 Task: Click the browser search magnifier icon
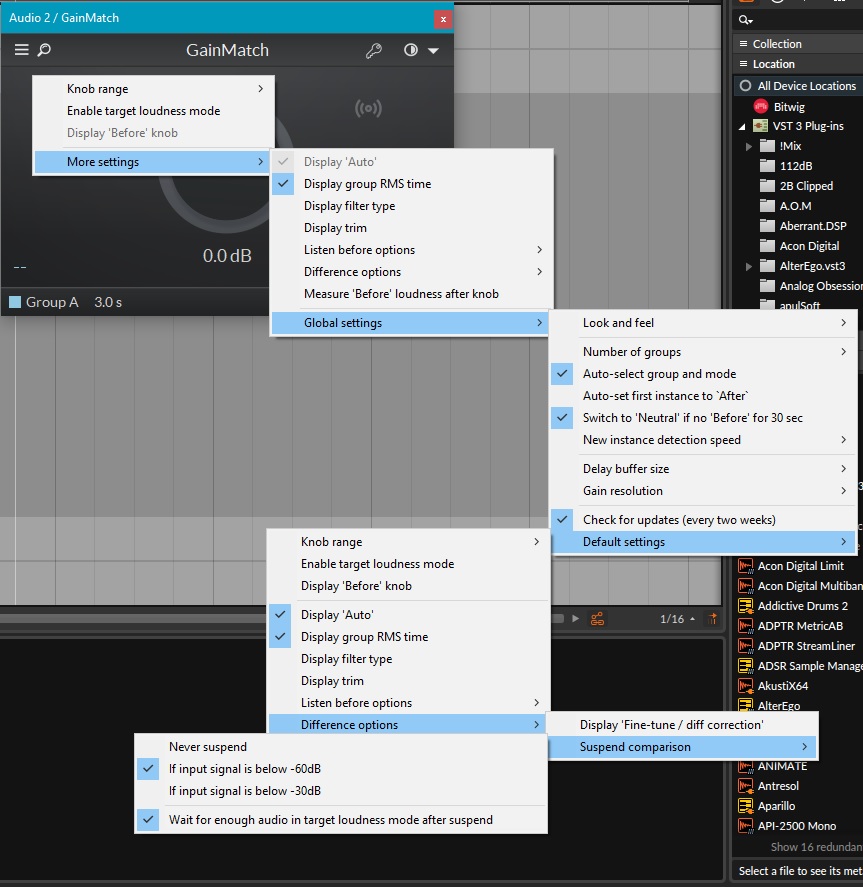click(745, 20)
